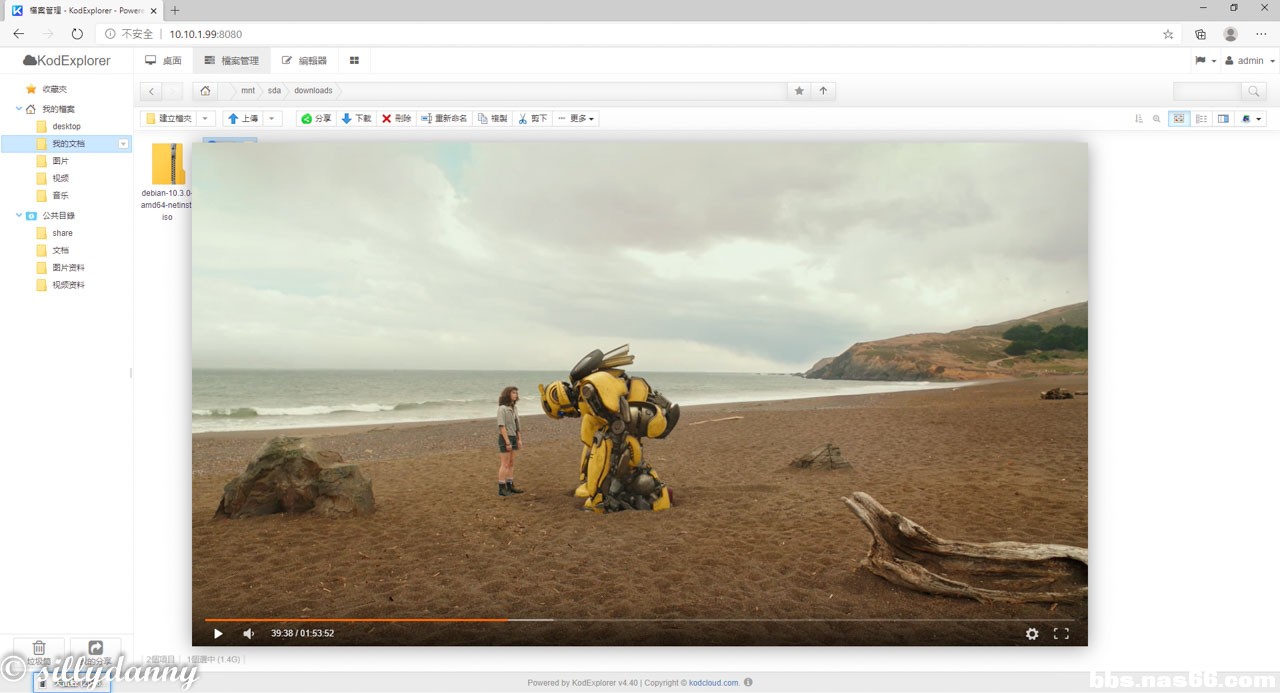1280x693 pixels.
Task: Focus the file search input field
Action: click(x=1207, y=91)
